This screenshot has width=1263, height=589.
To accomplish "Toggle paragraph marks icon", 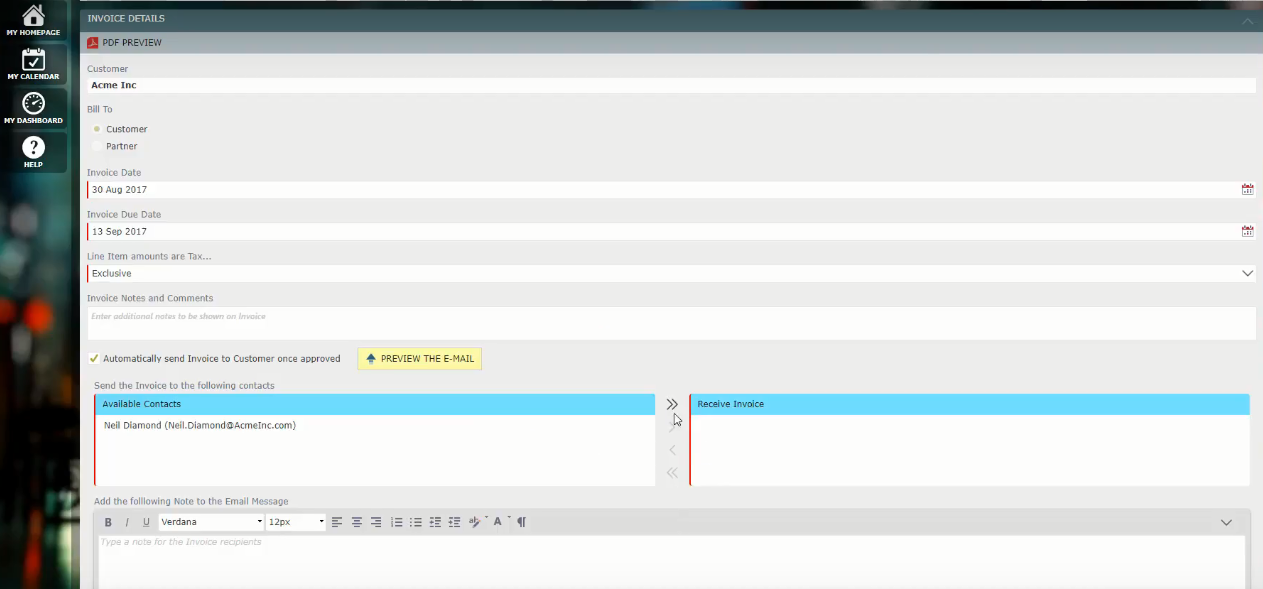I will click(522, 522).
